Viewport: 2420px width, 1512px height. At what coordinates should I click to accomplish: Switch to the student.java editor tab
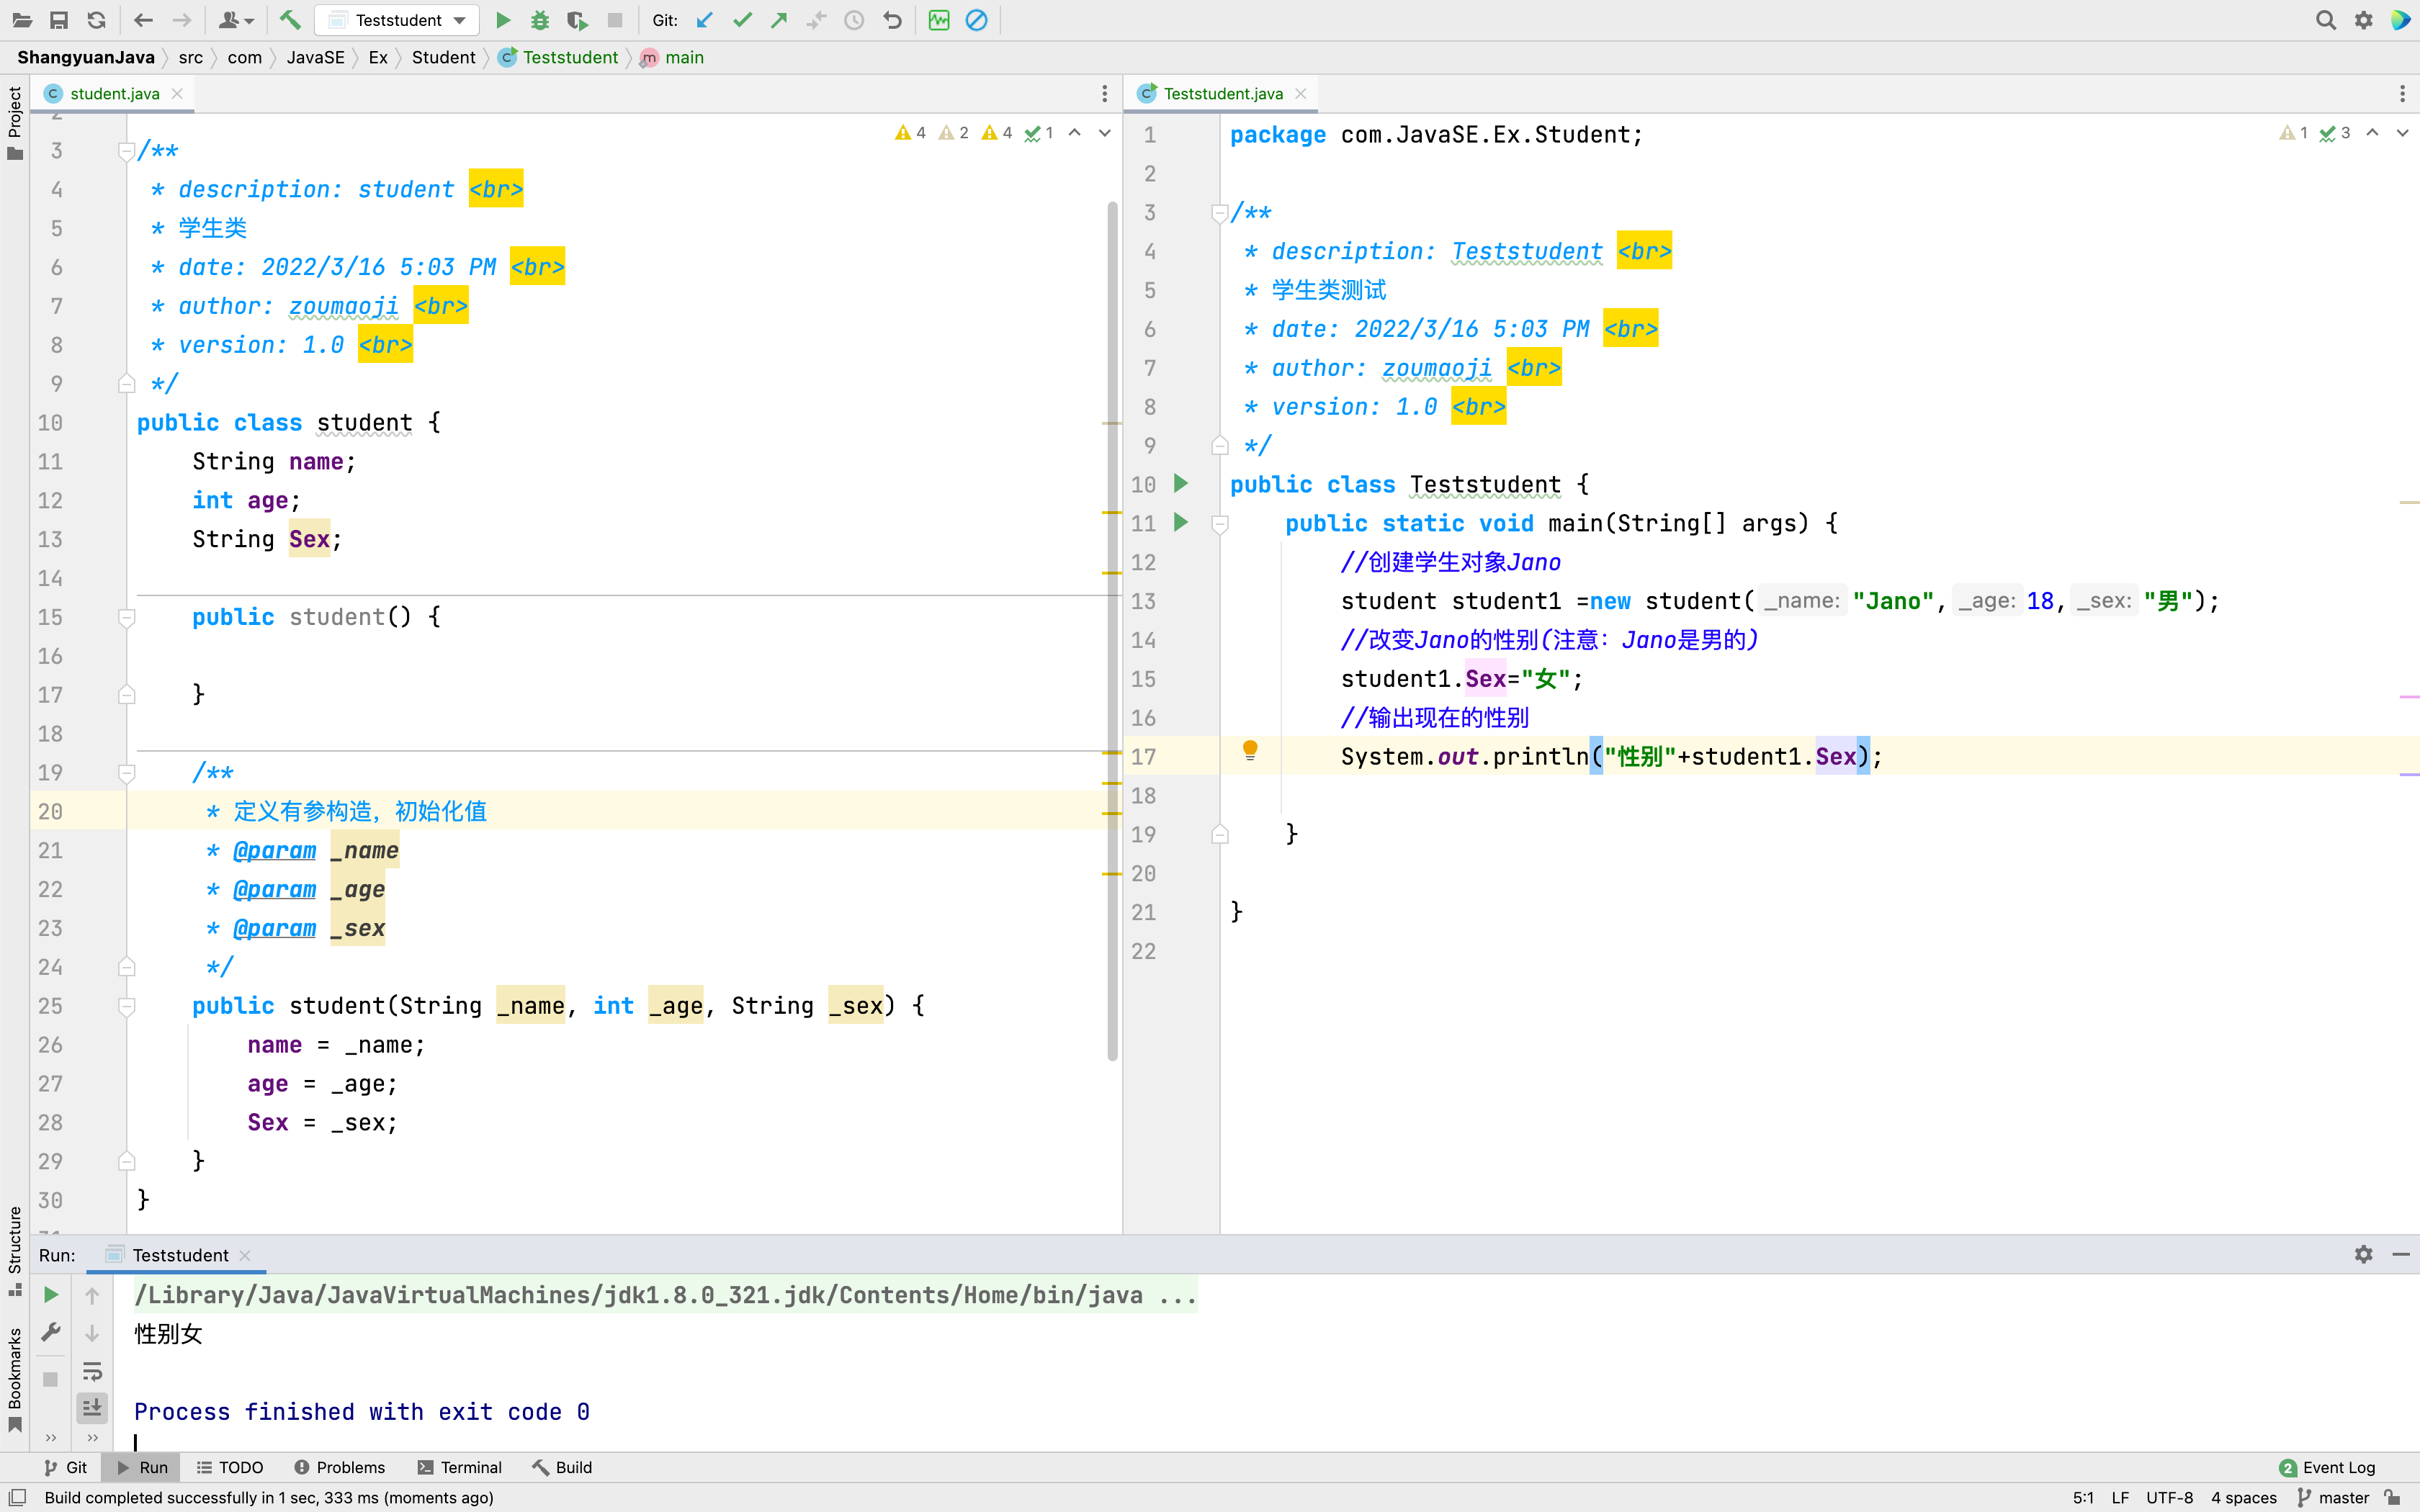(x=114, y=94)
